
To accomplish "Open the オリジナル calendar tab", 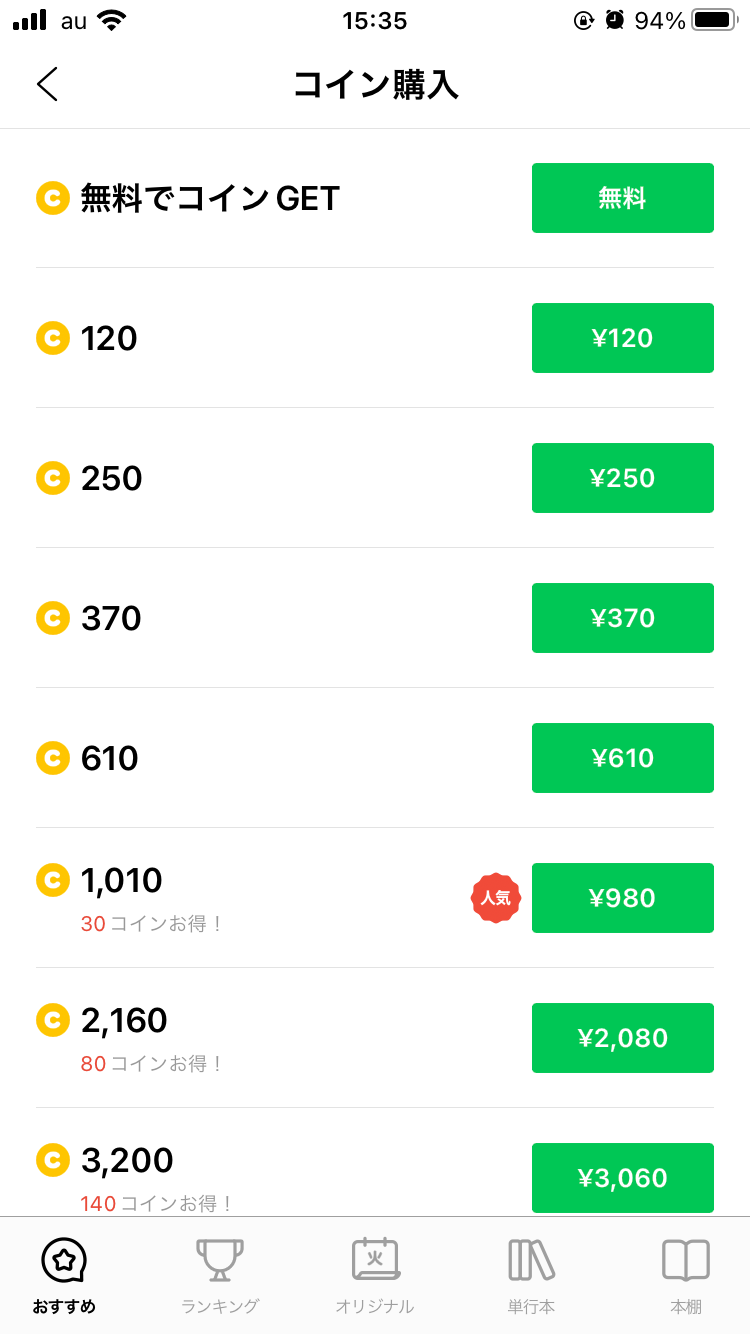I will coord(375,1260).
